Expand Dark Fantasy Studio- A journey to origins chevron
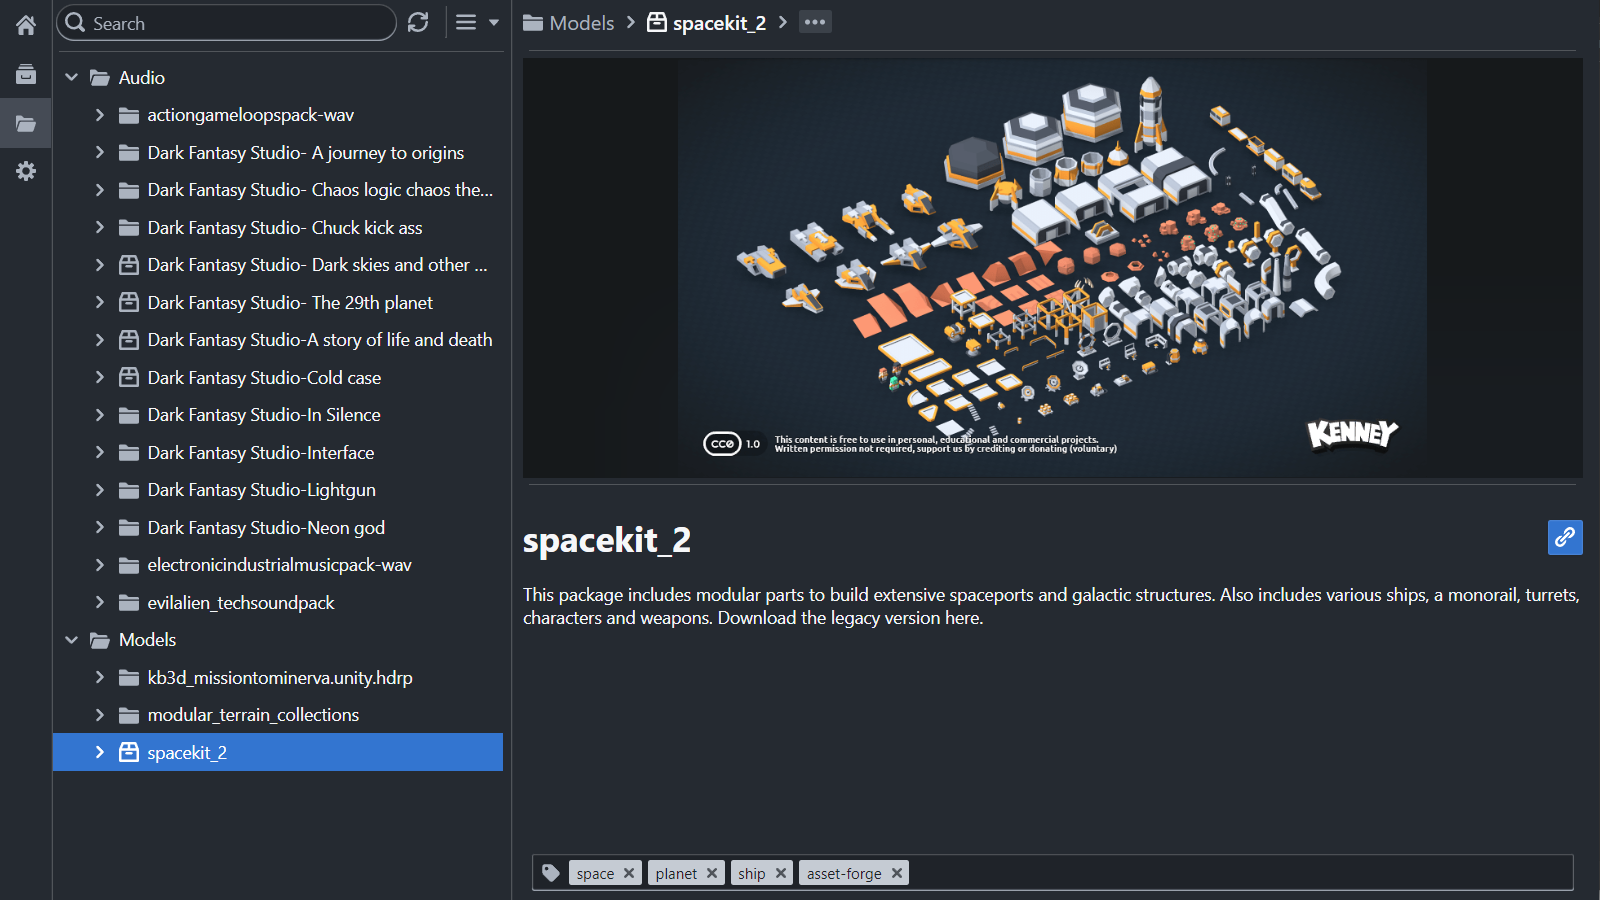This screenshot has width=1600, height=900. pos(99,152)
